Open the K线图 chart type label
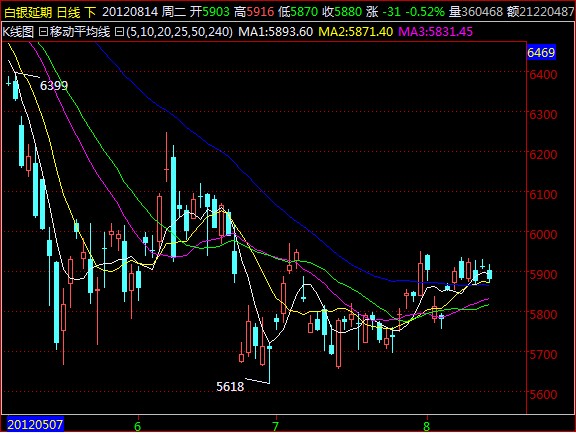576x433 pixels. 18,32
